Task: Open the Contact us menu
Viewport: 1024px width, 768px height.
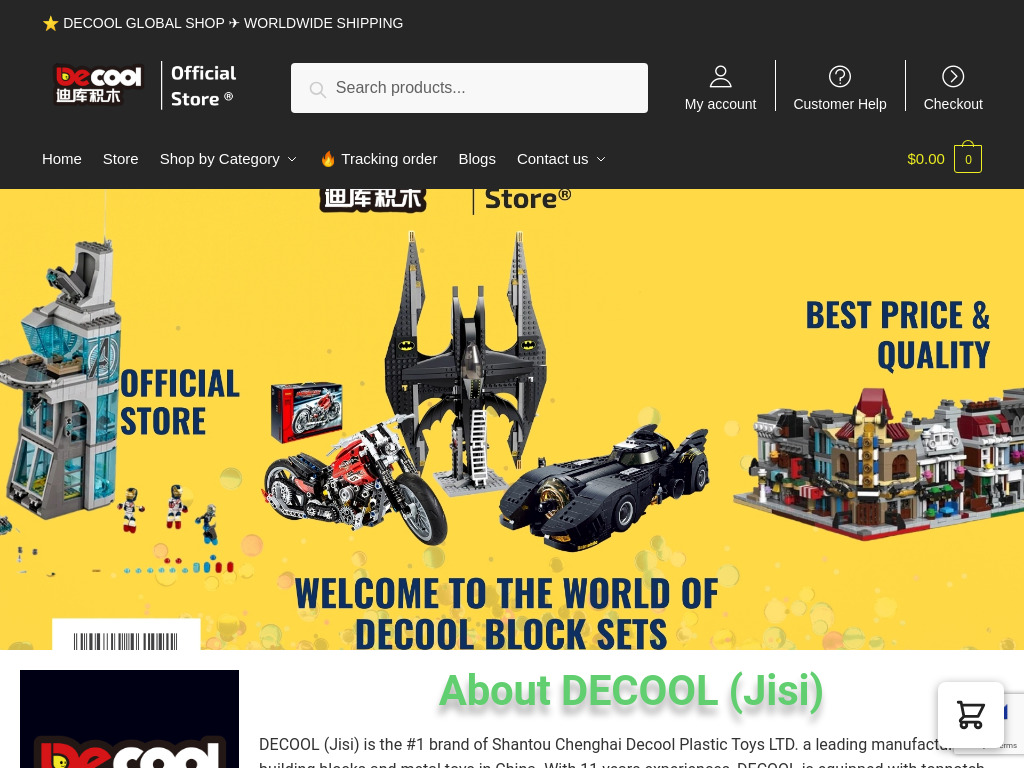Action: 552,159
